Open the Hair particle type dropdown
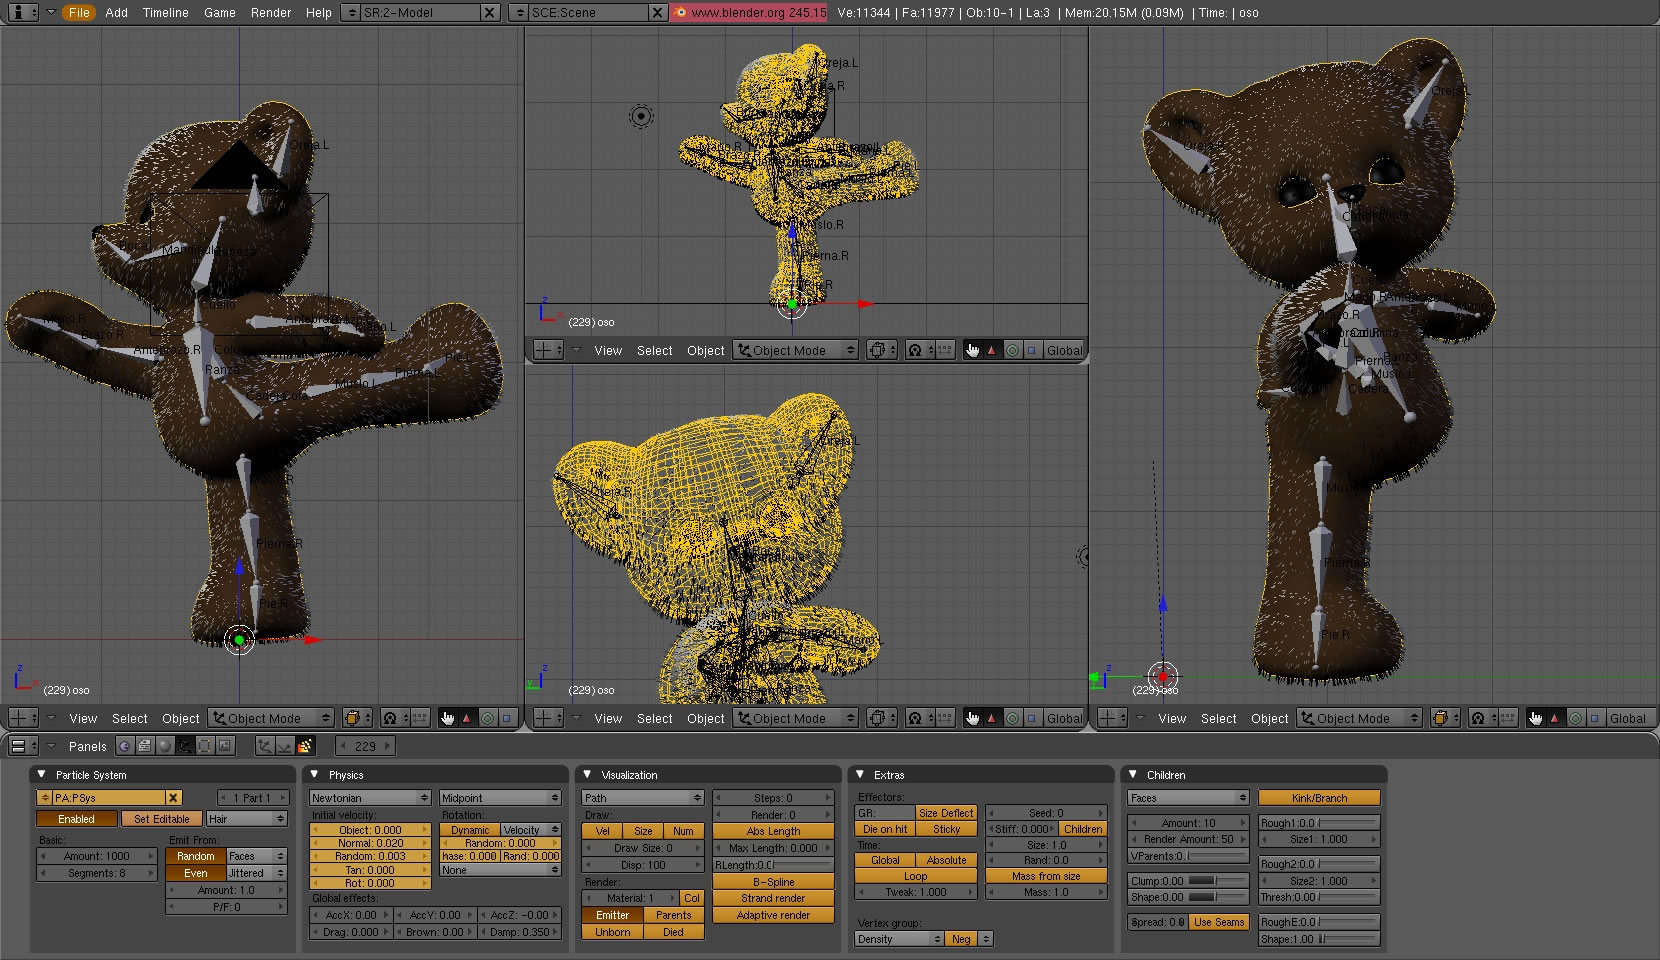Image resolution: width=1660 pixels, height=960 pixels. [x=246, y=819]
